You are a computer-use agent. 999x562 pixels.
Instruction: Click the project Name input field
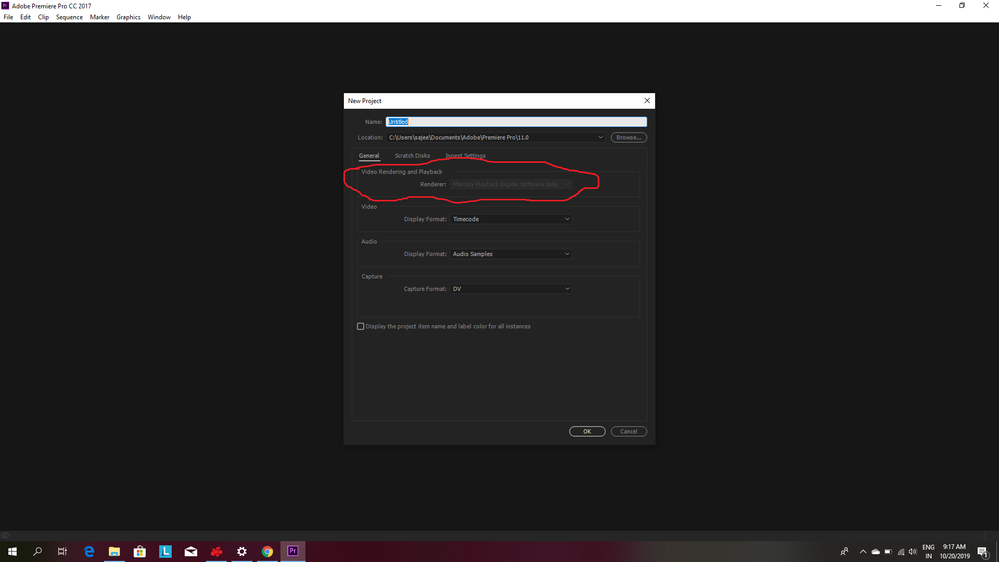coord(516,122)
